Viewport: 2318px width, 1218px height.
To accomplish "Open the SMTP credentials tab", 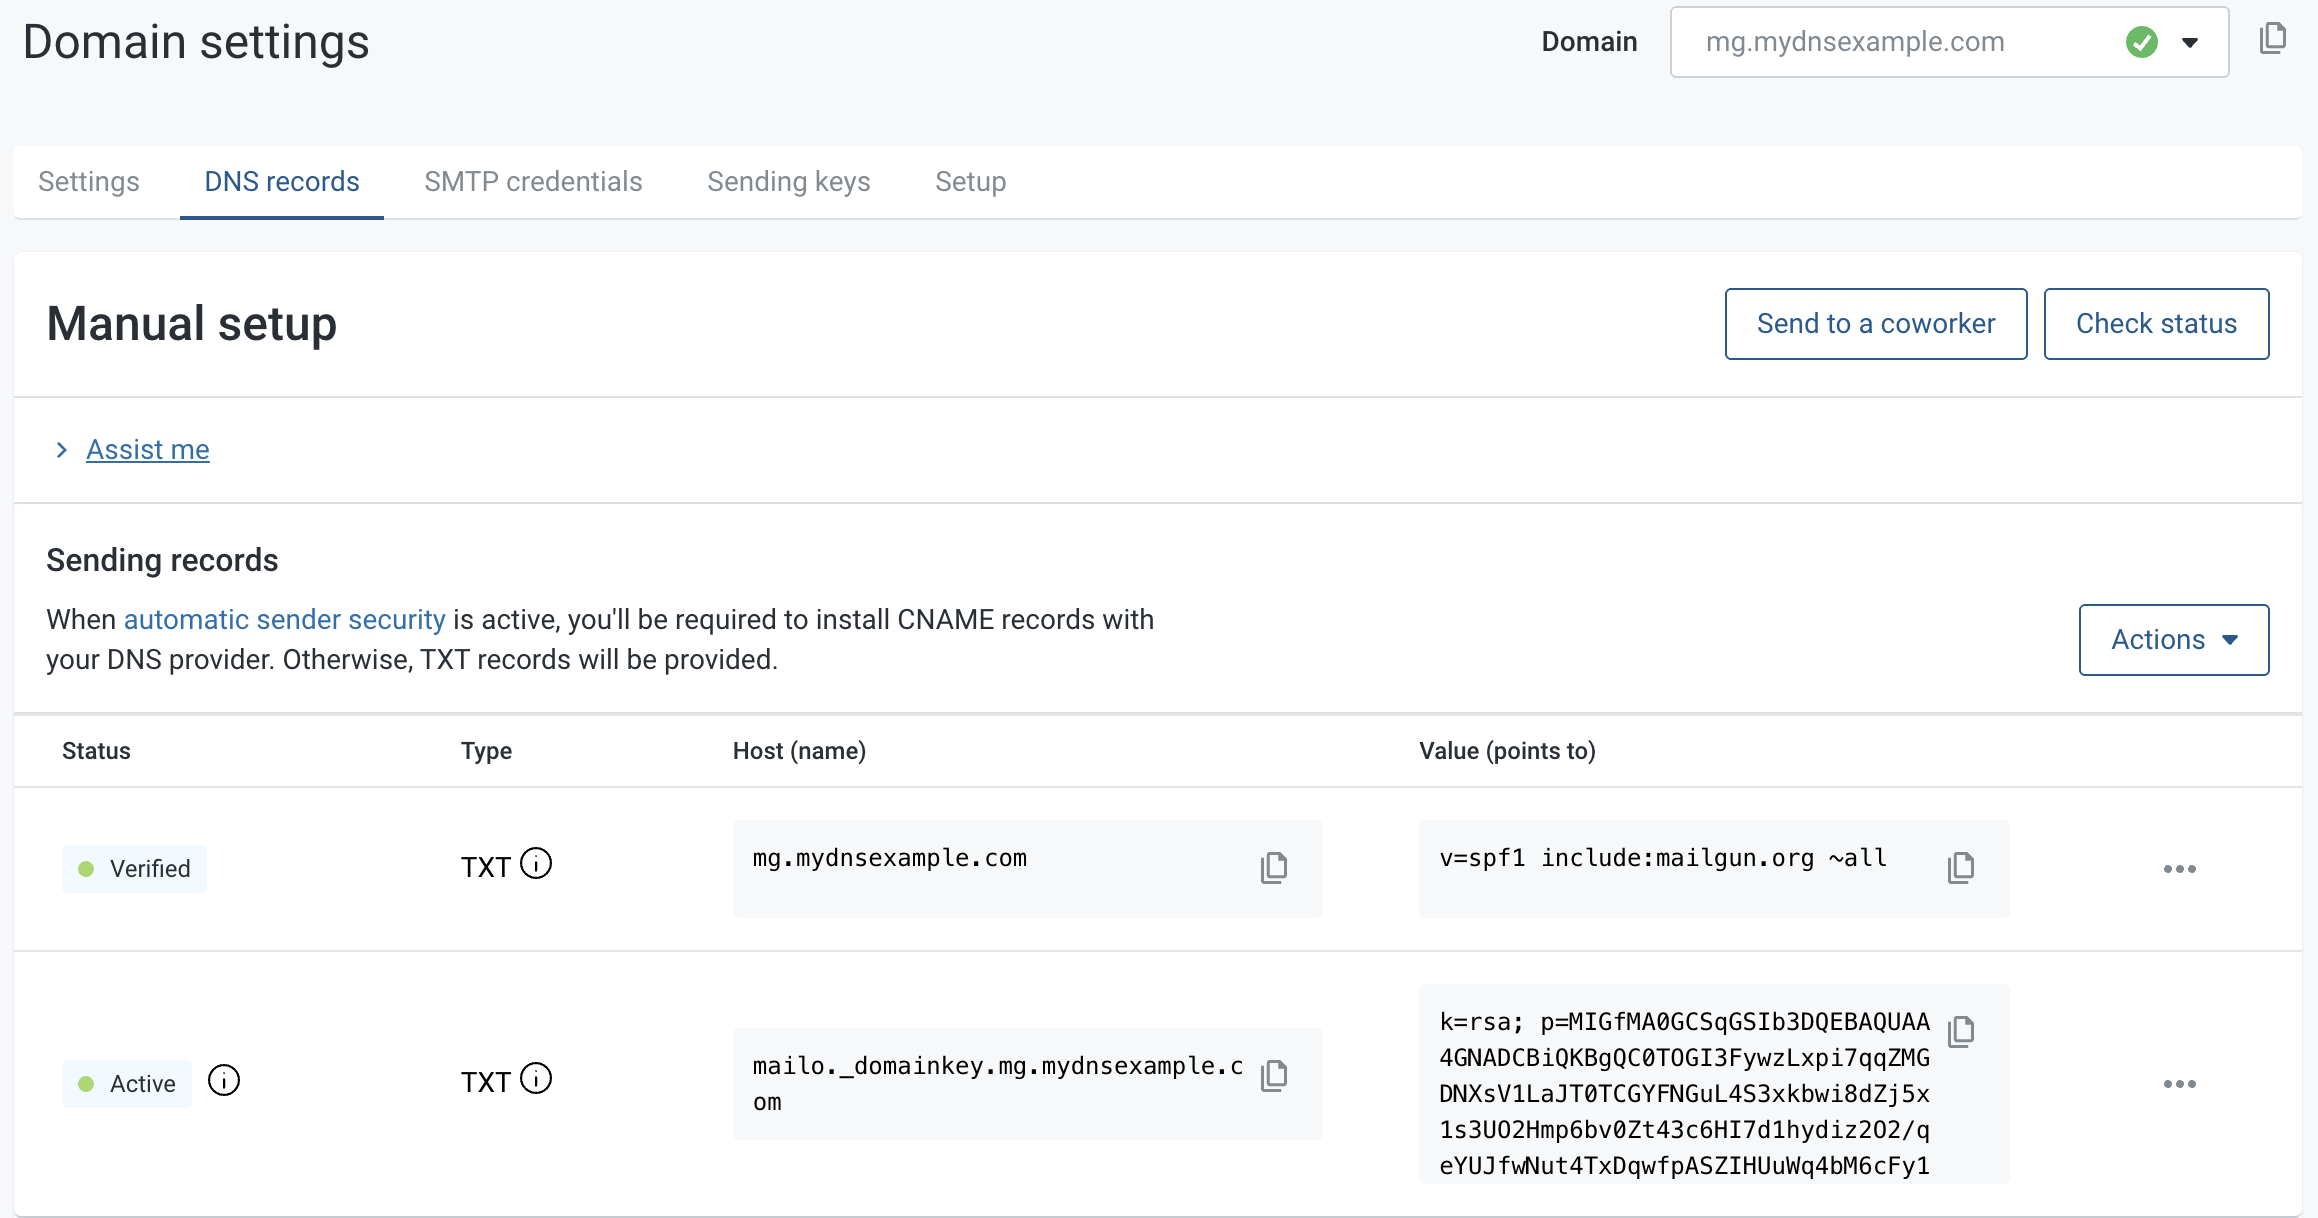I will [x=533, y=182].
